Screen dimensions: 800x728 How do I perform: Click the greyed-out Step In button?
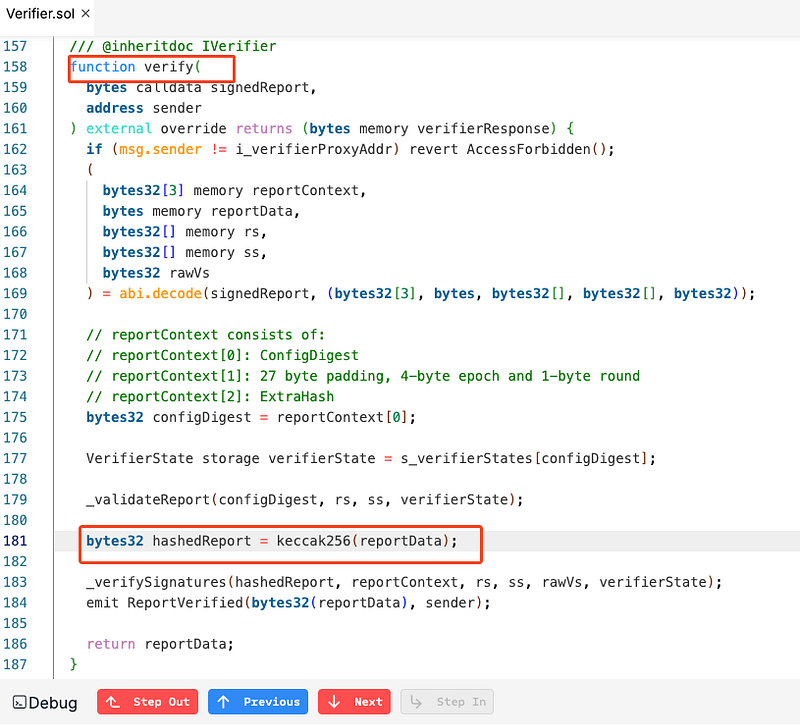click(448, 702)
